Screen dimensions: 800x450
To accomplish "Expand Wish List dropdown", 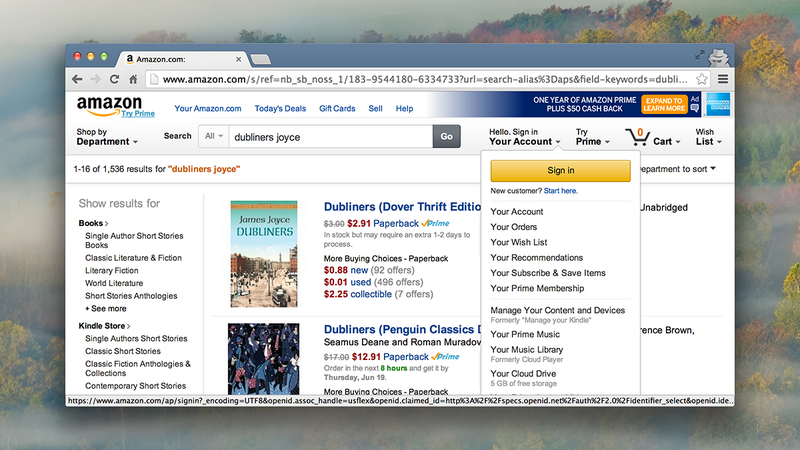I will (708, 137).
